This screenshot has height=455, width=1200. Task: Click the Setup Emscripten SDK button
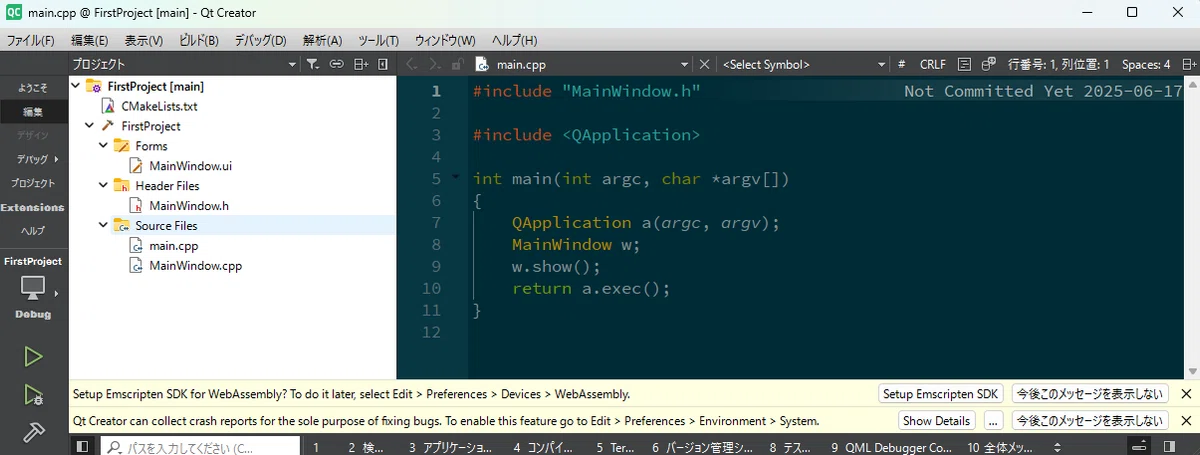click(x=940, y=394)
